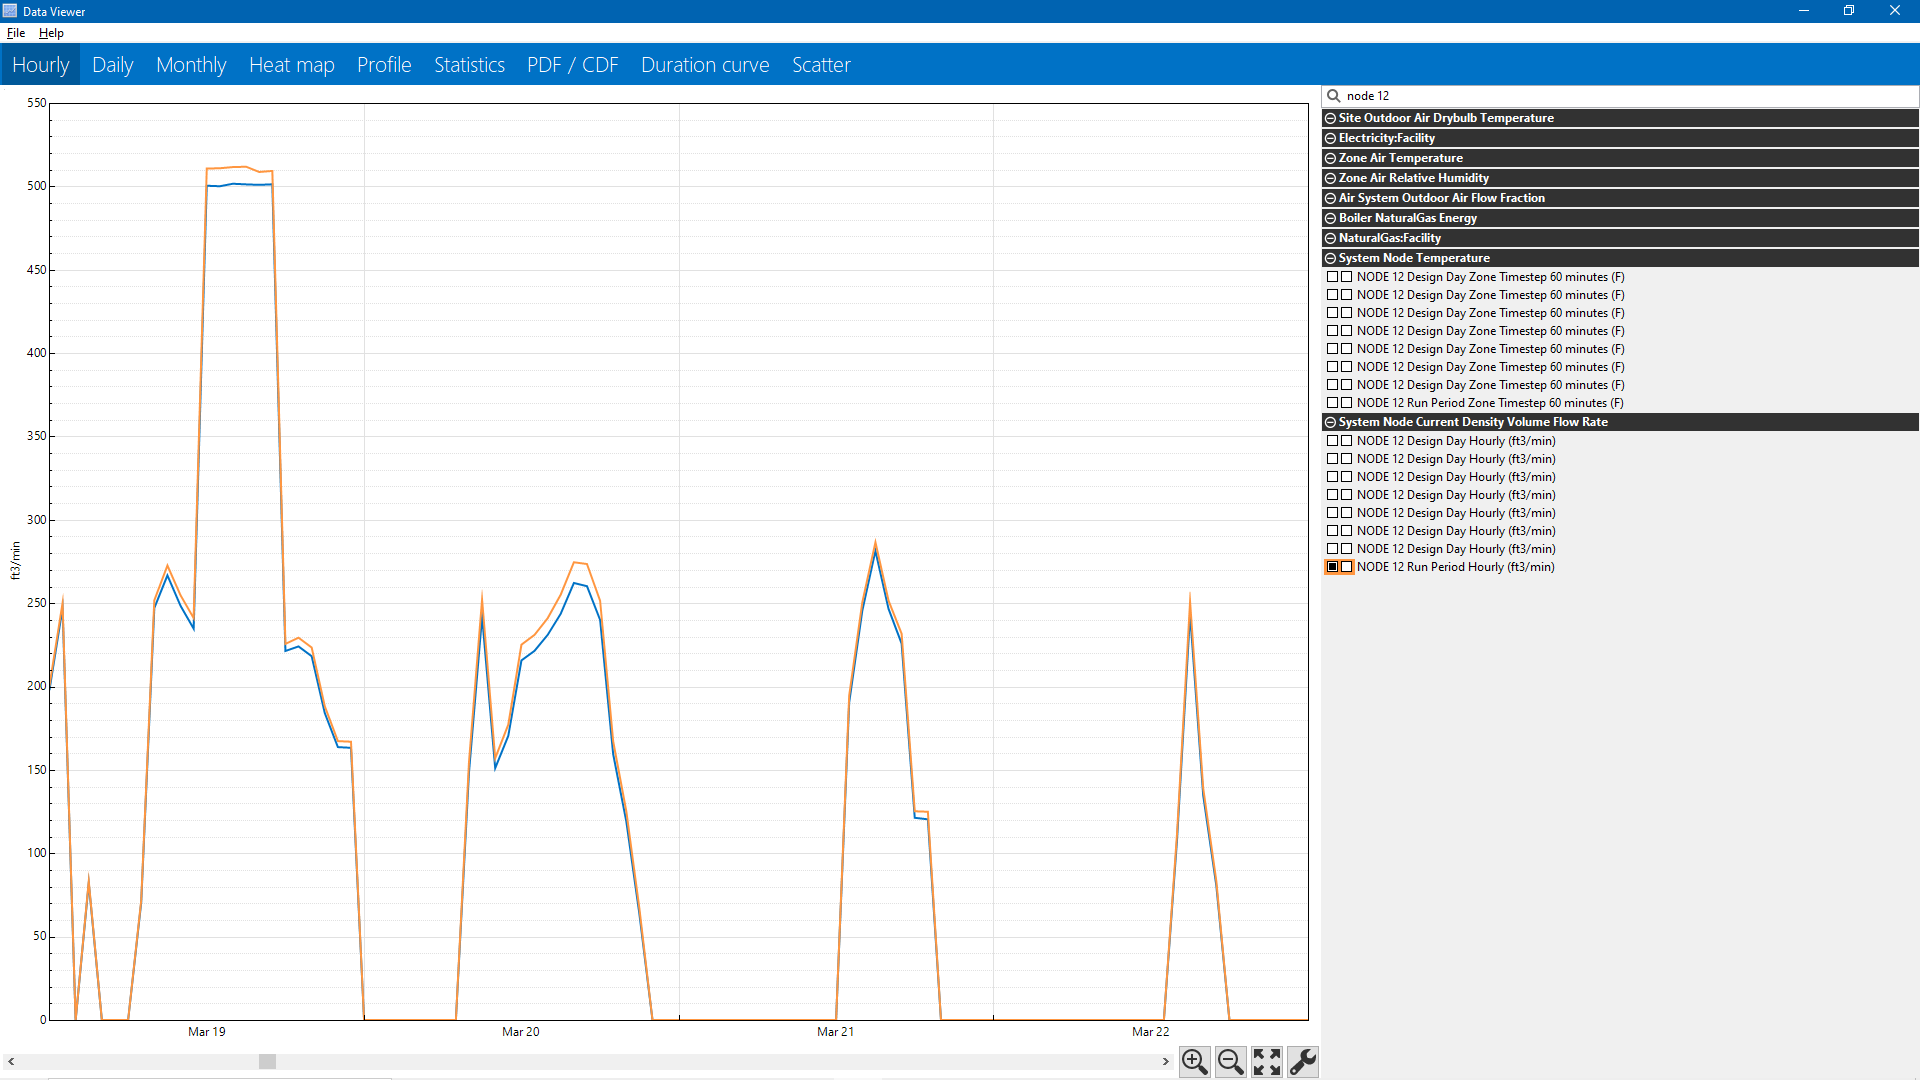1920x1080 pixels.
Task: Open the PDF / CDF tab
Action: coord(572,65)
